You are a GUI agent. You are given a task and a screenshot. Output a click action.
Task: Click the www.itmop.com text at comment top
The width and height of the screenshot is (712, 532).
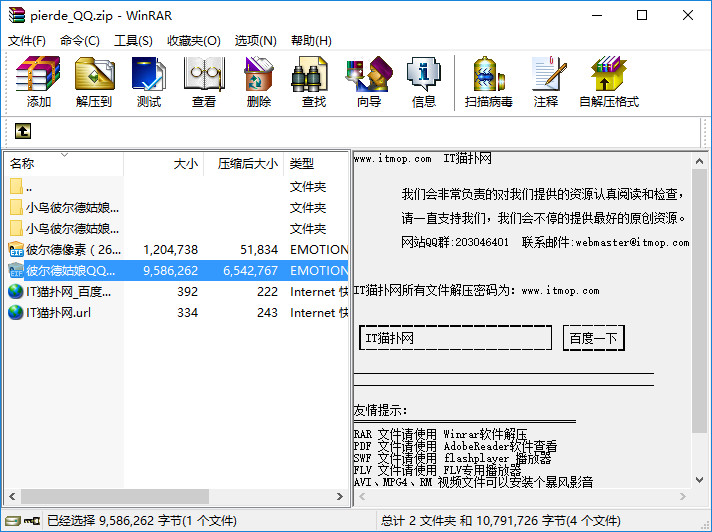click(392, 159)
